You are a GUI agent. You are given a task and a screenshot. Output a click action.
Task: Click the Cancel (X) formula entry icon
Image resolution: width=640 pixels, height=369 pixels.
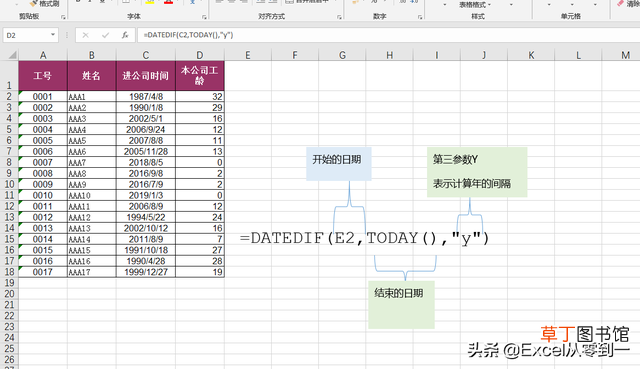(x=85, y=35)
